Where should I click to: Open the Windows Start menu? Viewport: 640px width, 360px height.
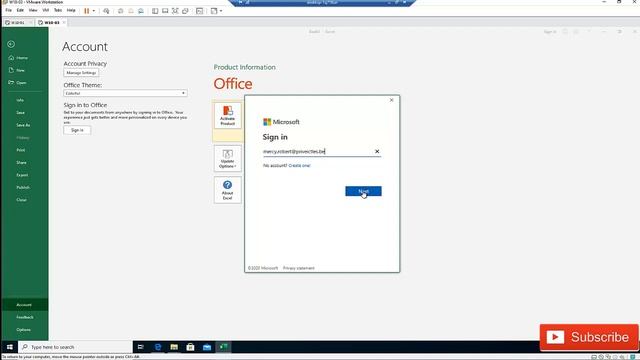pos(9,347)
